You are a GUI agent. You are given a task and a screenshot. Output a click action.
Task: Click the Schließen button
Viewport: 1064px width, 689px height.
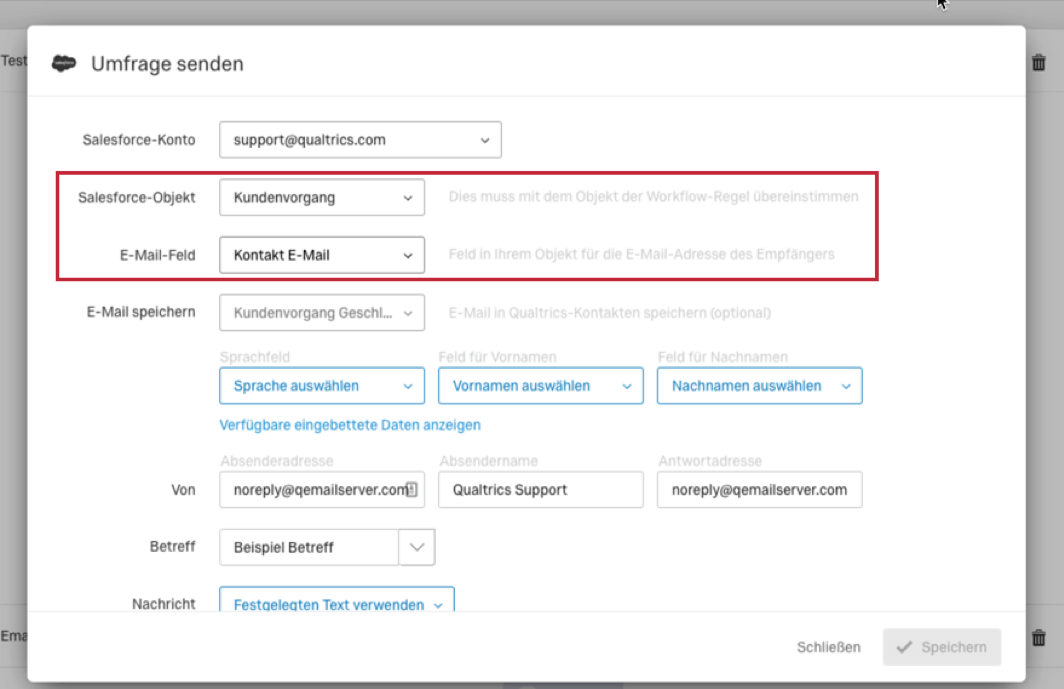829,647
